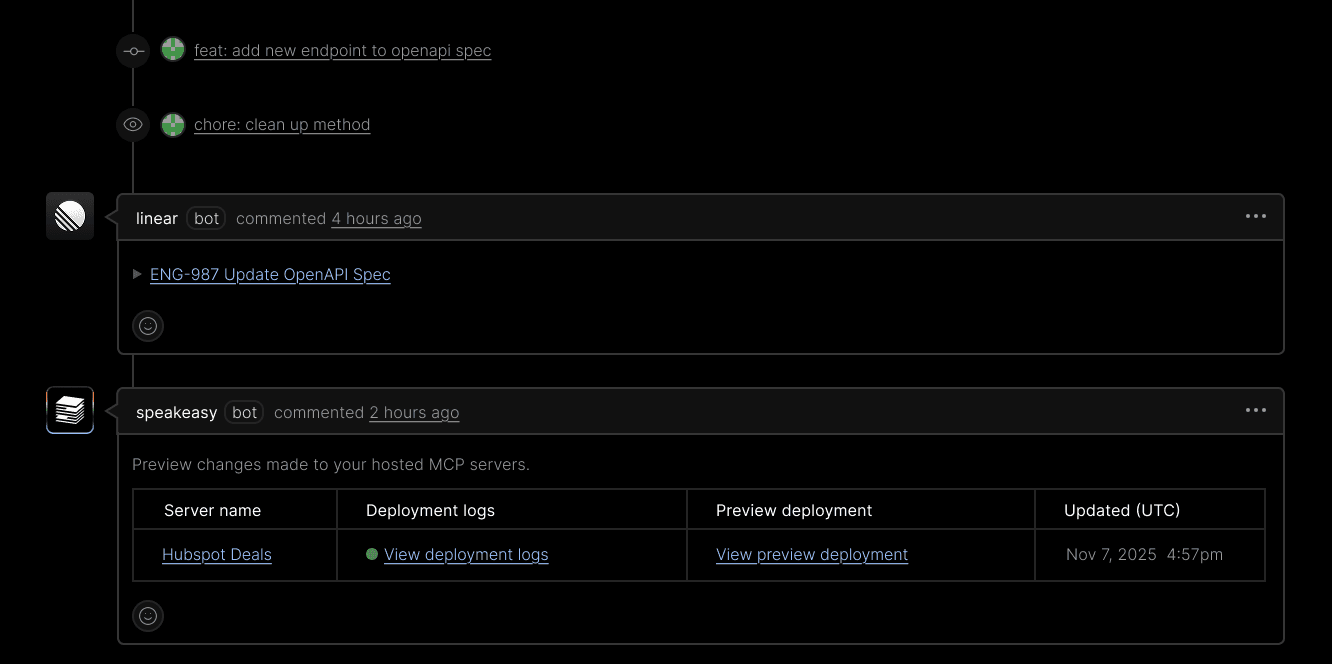Click the green check status icon on the openapi commit

173,48
